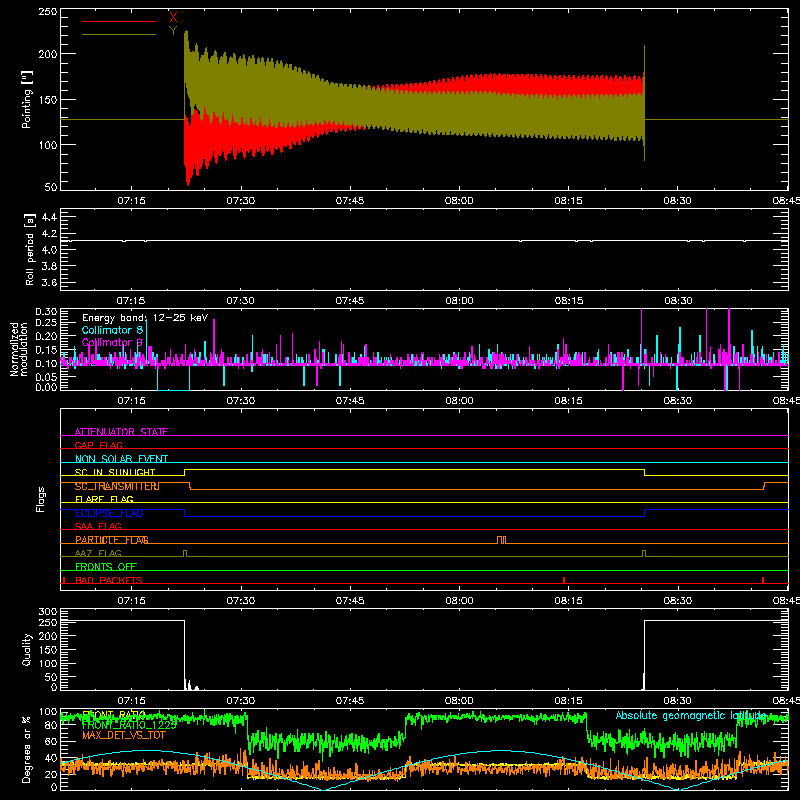Click the cyan Collimator 8 legend
The width and height of the screenshot is (800, 800).
(x=112, y=330)
